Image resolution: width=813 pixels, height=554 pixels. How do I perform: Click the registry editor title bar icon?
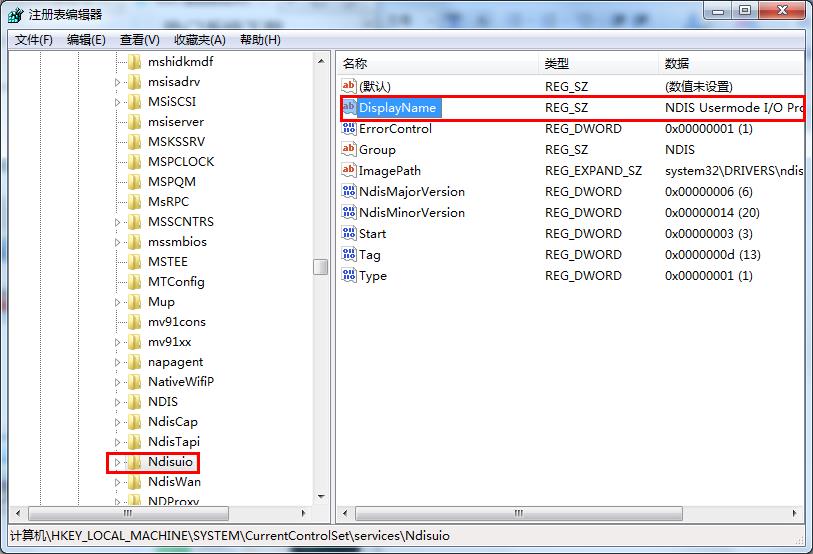coord(16,15)
